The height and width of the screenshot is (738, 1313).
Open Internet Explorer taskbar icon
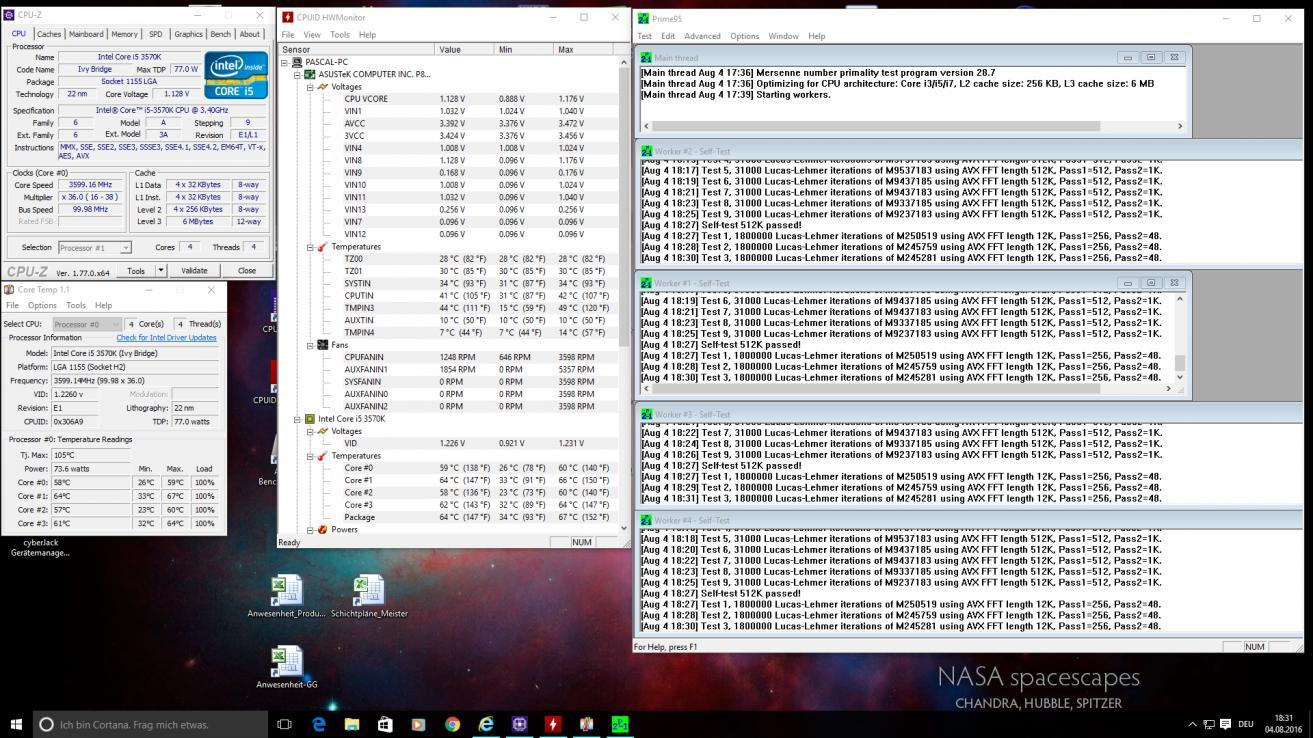coord(486,724)
